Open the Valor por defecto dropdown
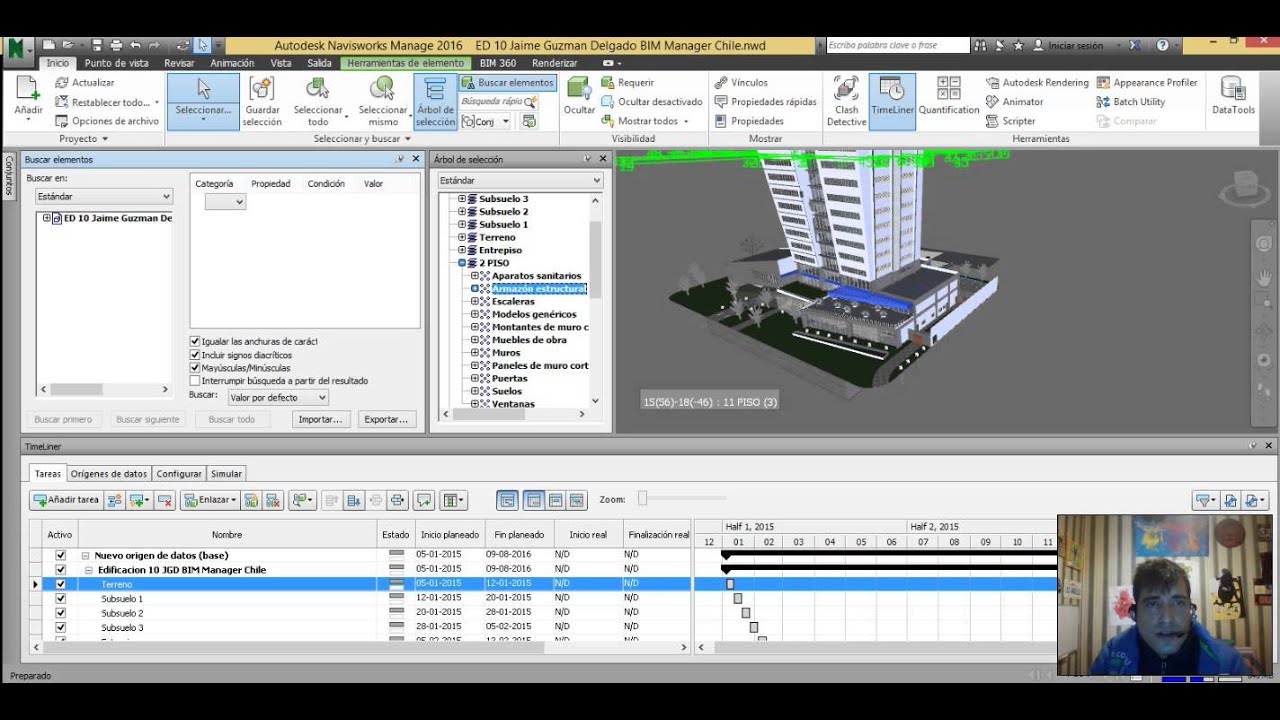Image resolution: width=1280 pixels, height=720 pixels. (277, 397)
